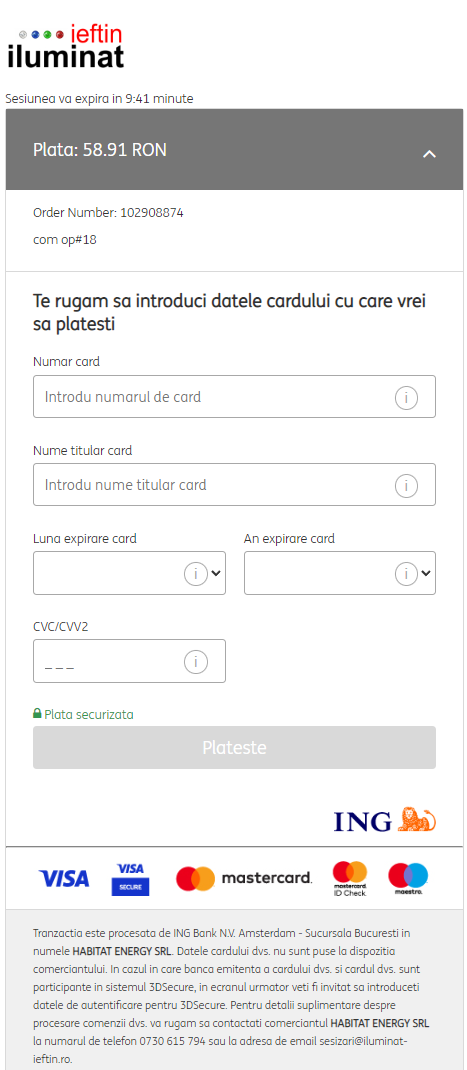
Task: Focus the Nume titular card input field
Action: 234,485
